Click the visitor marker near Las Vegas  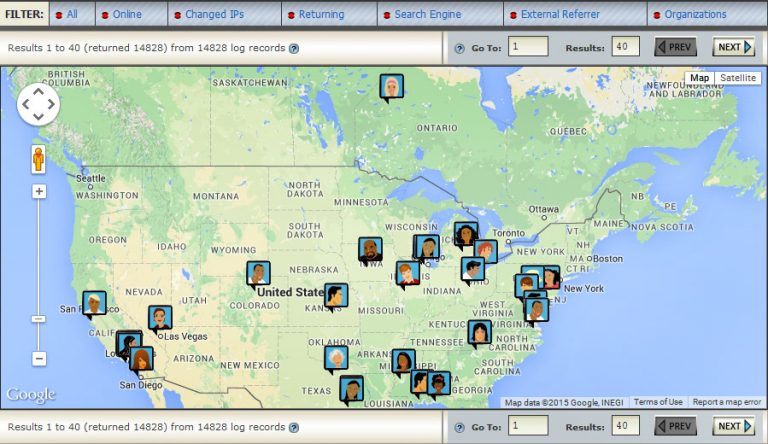point(160,318)
